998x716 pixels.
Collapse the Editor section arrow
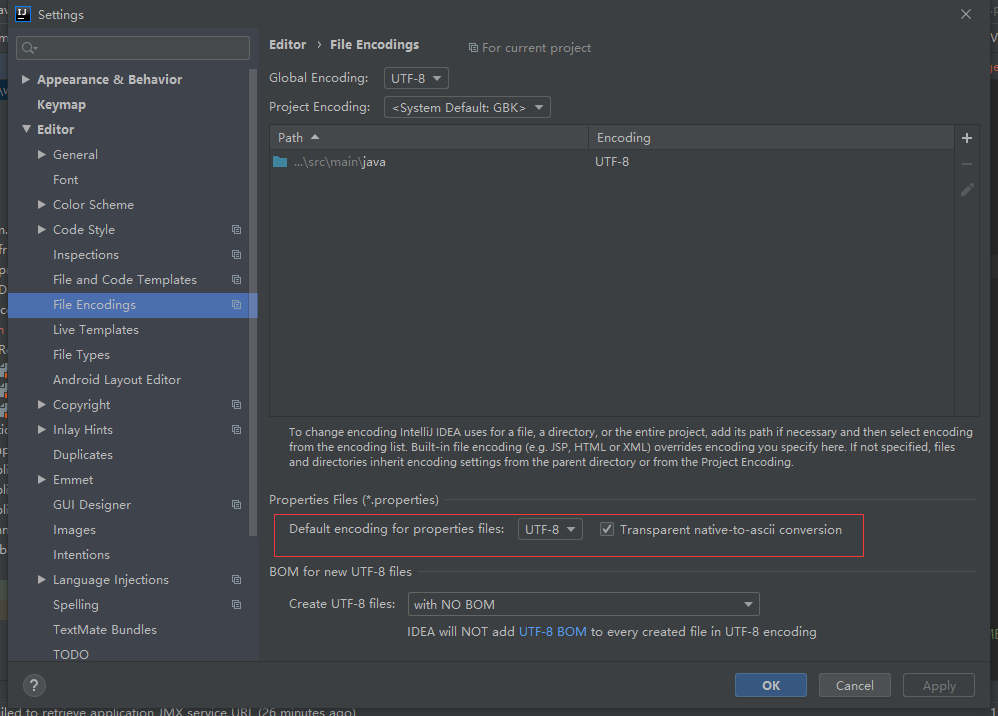(x=26, y=129)
